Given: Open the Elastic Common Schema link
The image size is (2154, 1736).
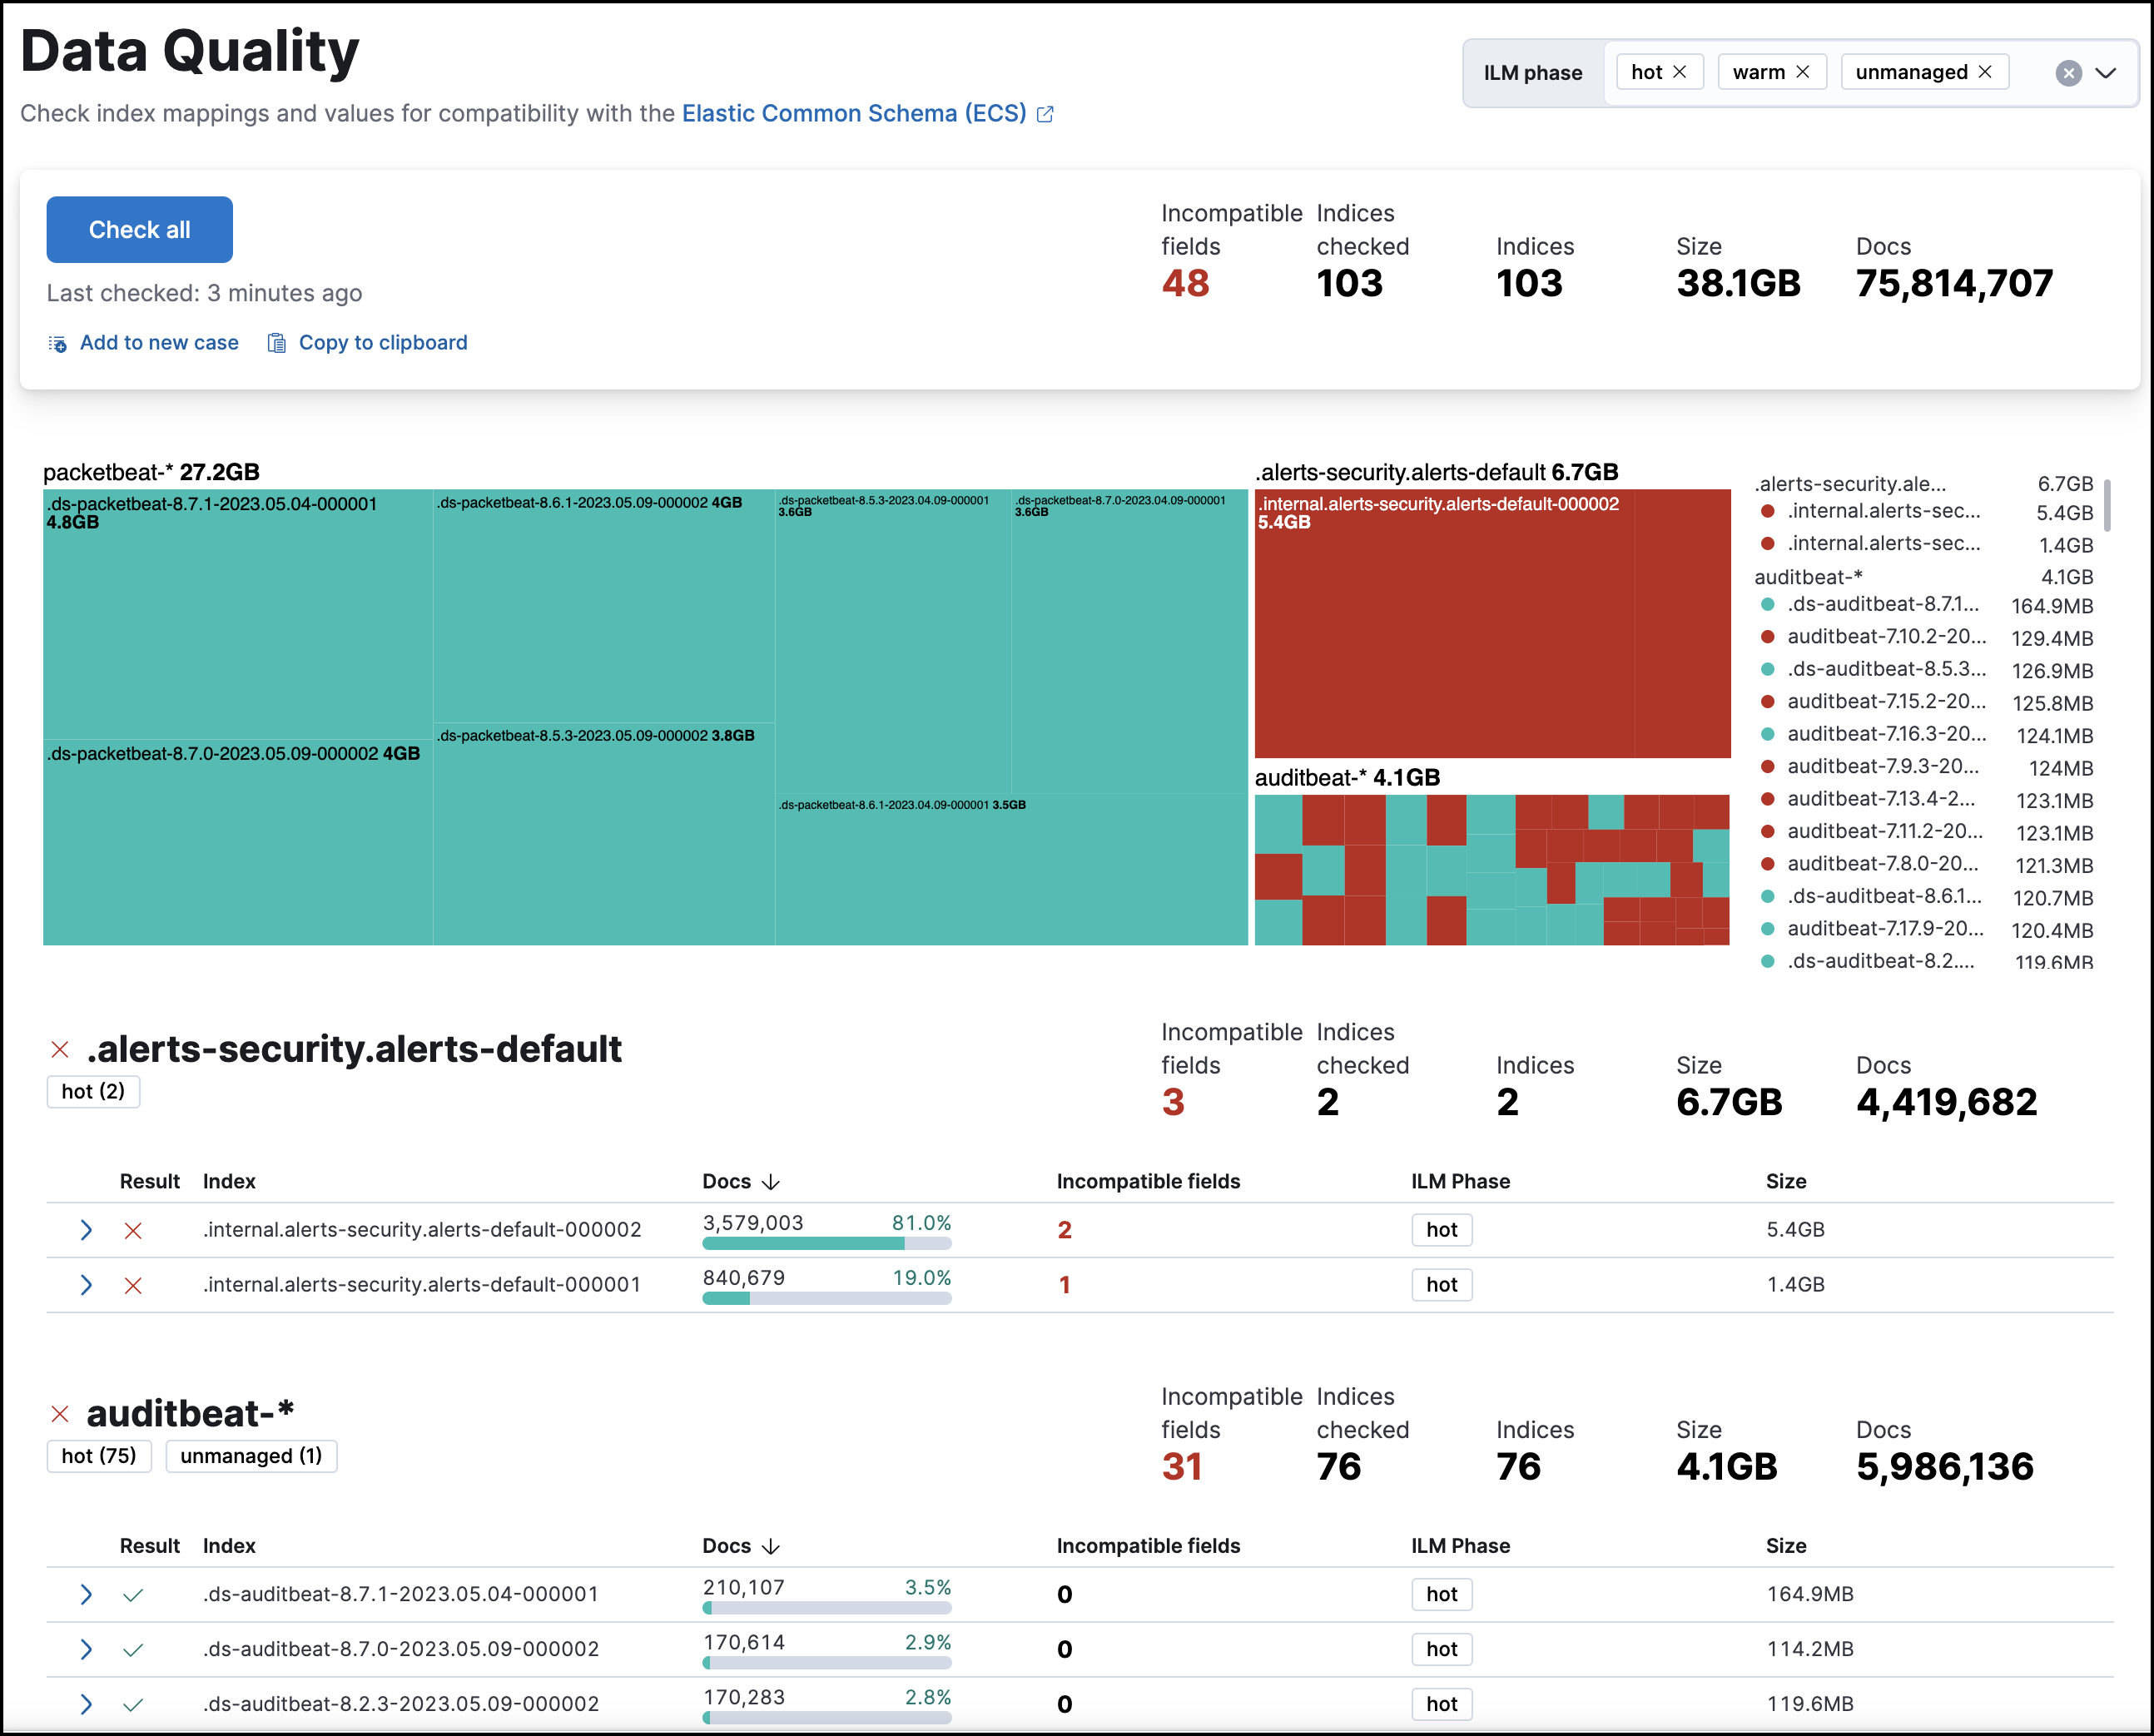Looking at the screenshot, I should click(x=859, y=112).
